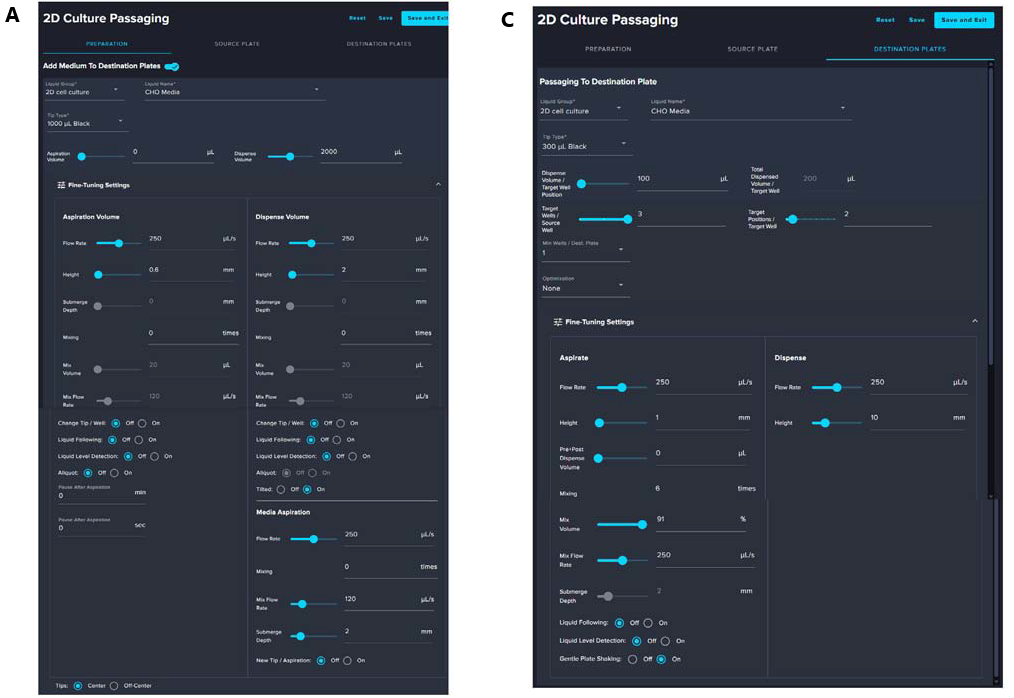
Task: Toggle Add Medium To Destination Plates switch
Action: point(172,66)
